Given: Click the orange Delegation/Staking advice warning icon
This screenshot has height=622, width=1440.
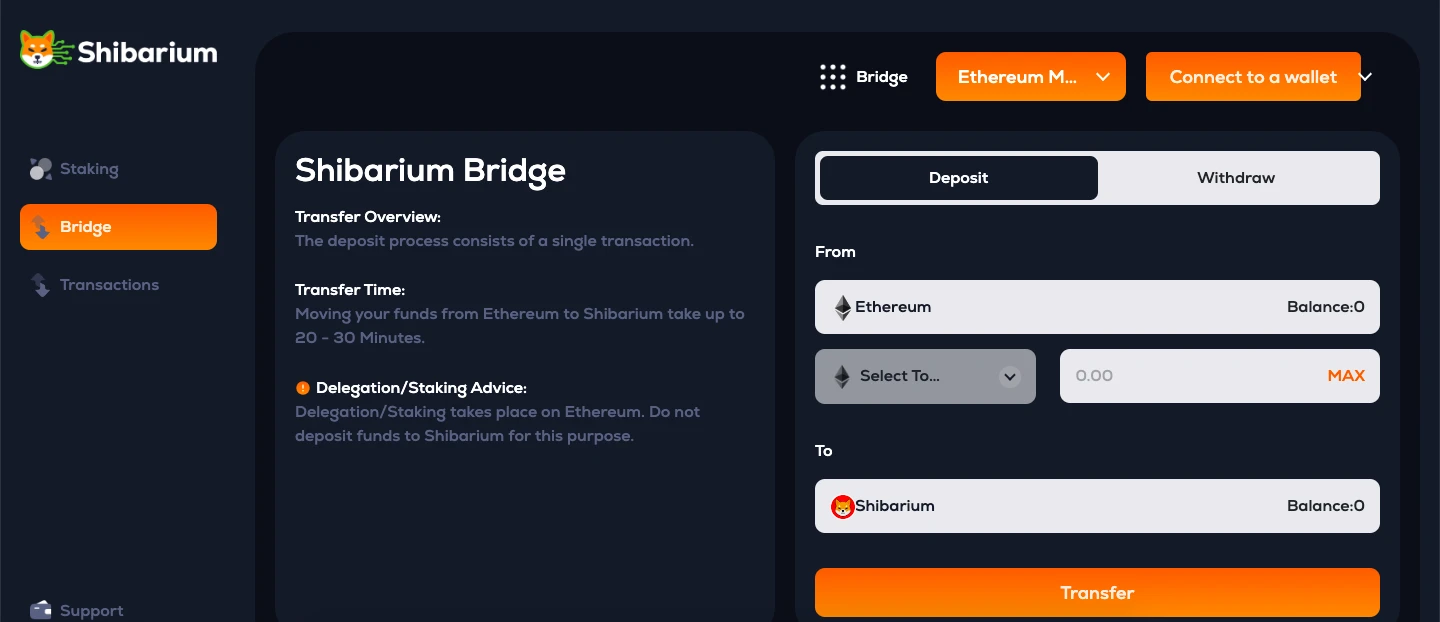Looking at the screenshot, I should (x=303, y=388).
